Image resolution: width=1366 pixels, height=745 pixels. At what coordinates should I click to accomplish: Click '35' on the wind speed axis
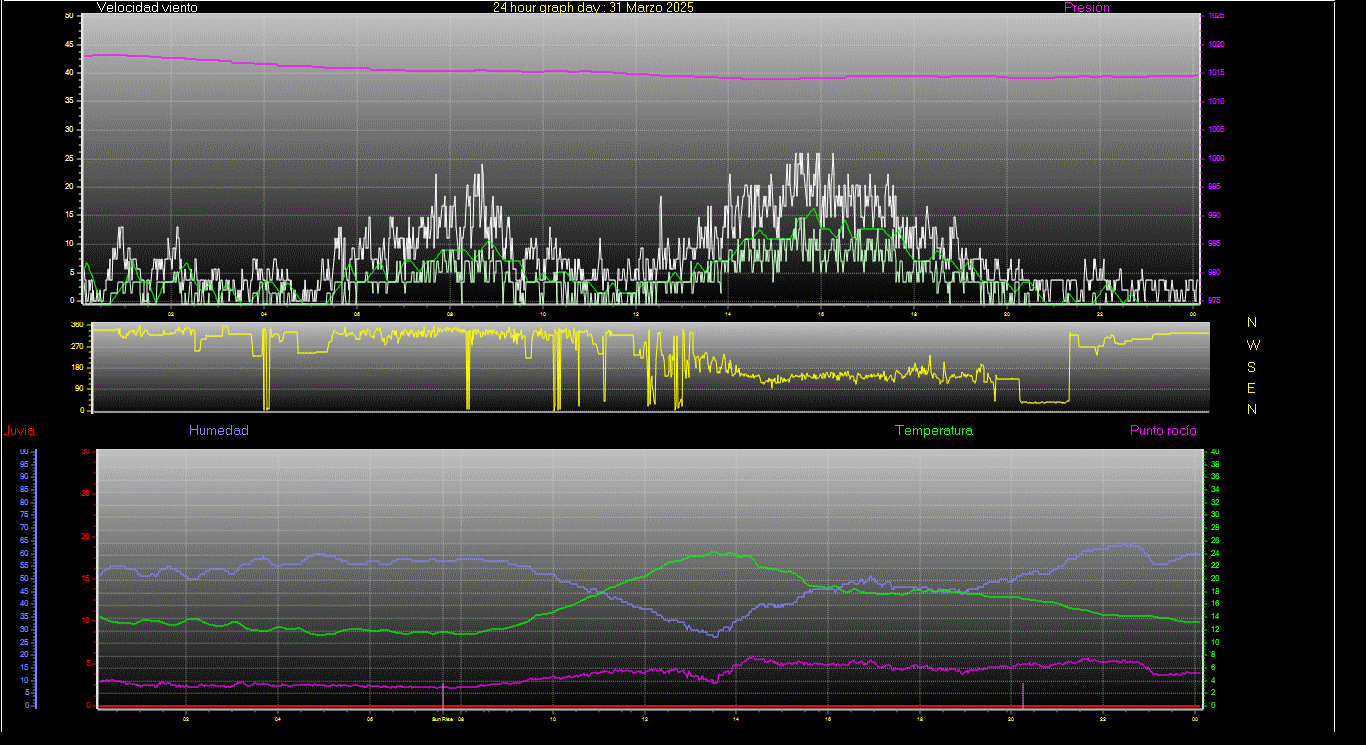(x=69, y=101)
